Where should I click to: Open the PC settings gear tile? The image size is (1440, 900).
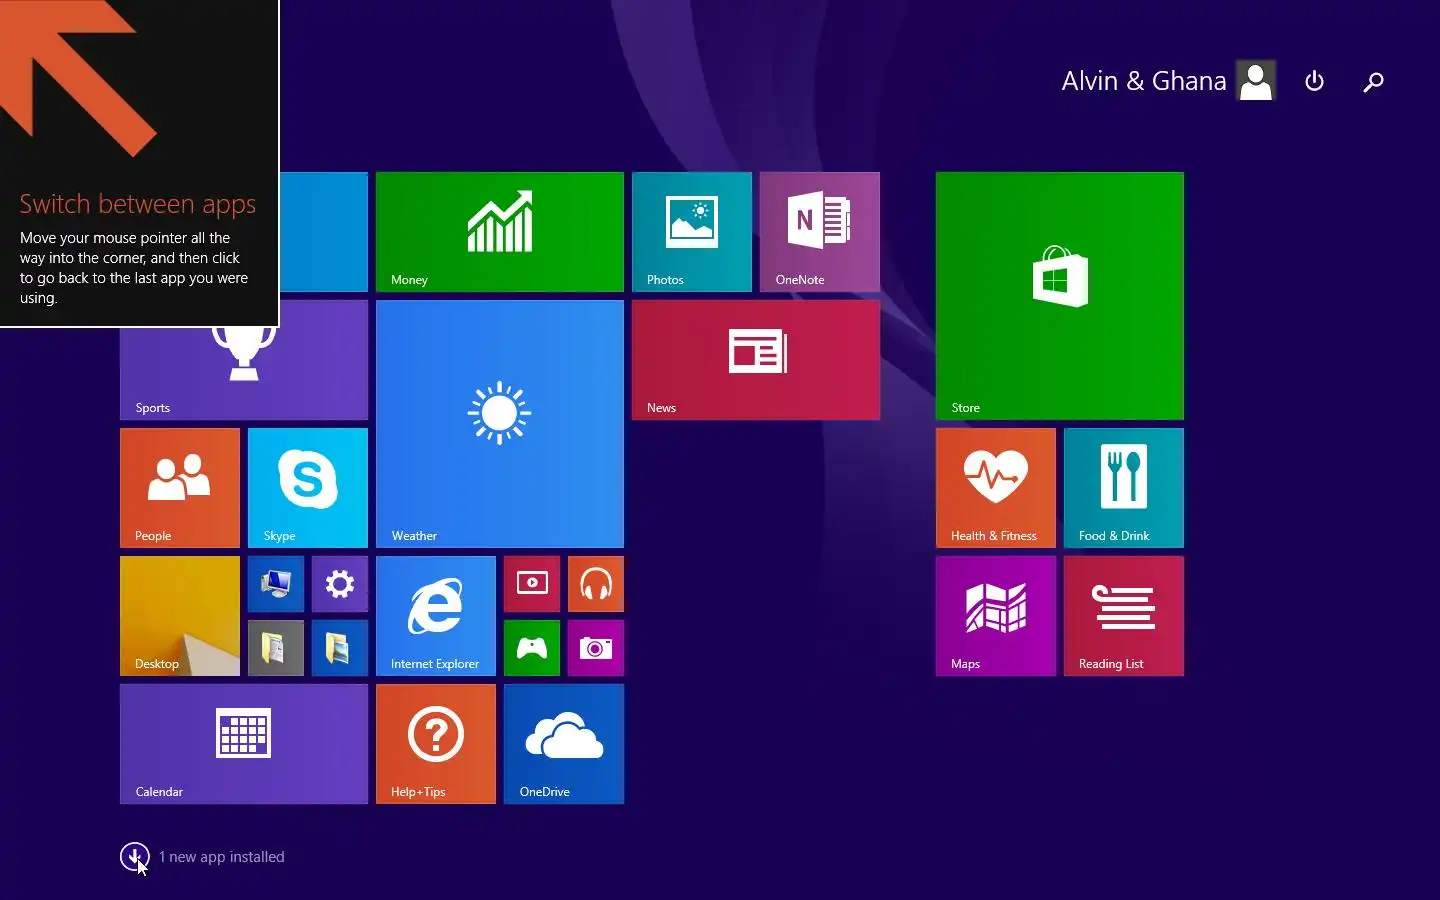point(340,584)
